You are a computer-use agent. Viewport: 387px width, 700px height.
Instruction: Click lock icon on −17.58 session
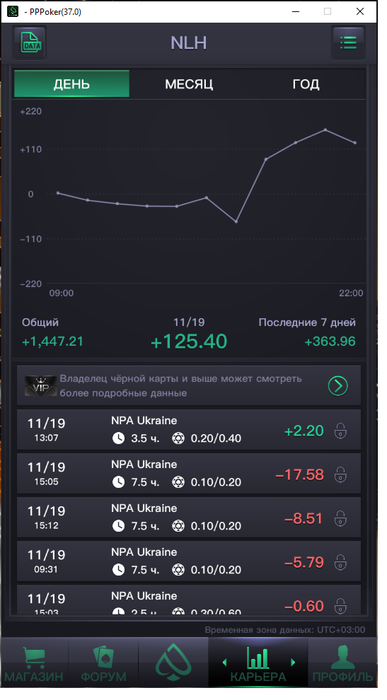[x=341, y=475]
